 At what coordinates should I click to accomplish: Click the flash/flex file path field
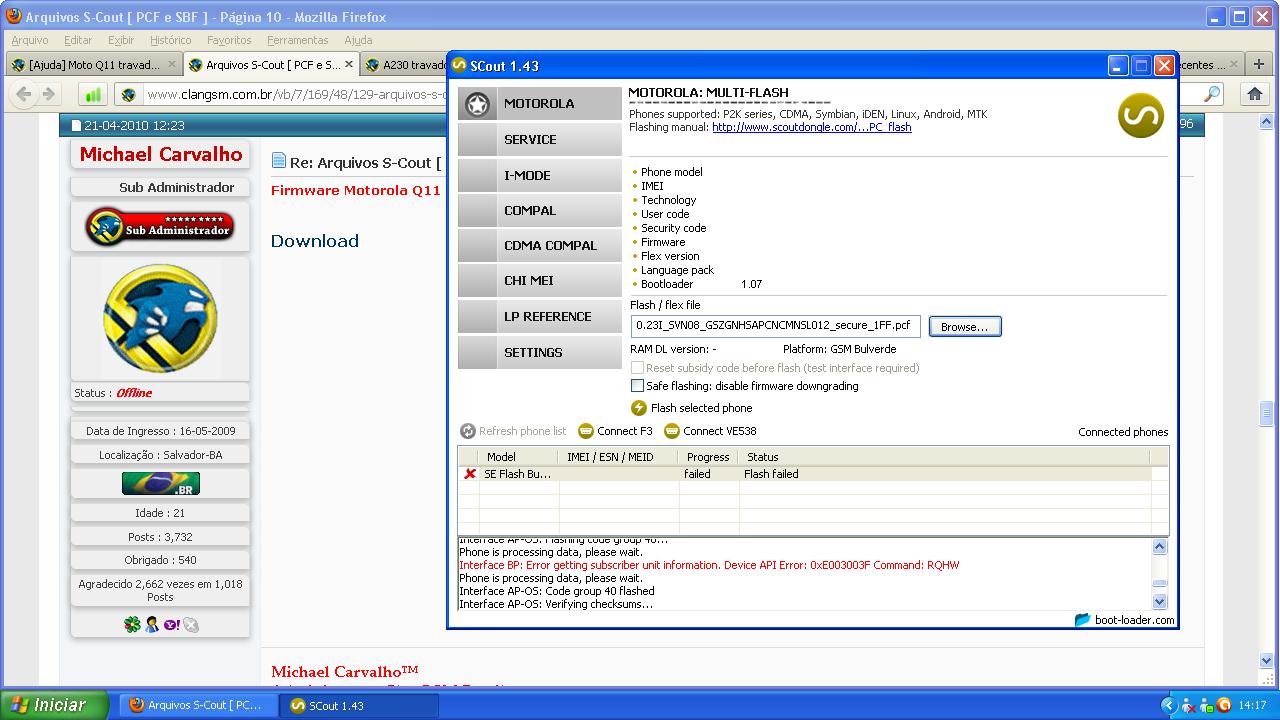tap(776, 326)
